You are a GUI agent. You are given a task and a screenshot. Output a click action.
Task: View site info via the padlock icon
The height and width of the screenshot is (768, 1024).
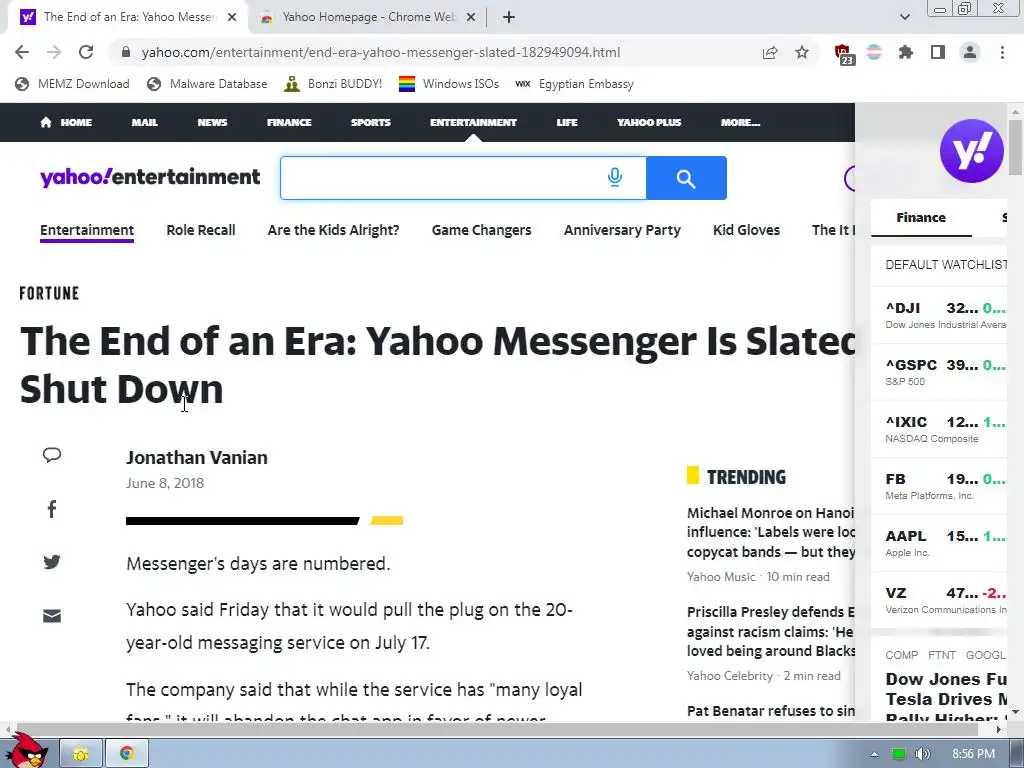tap(126, 52)
